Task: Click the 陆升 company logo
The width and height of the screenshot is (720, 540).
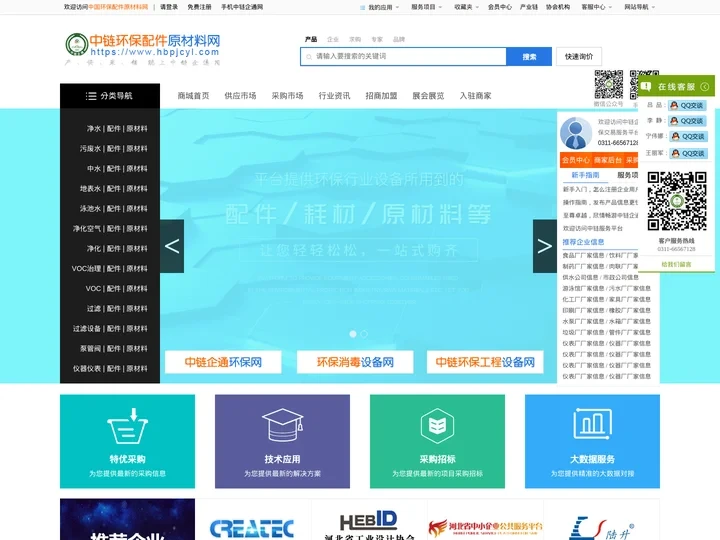Action: click(602, 528)
